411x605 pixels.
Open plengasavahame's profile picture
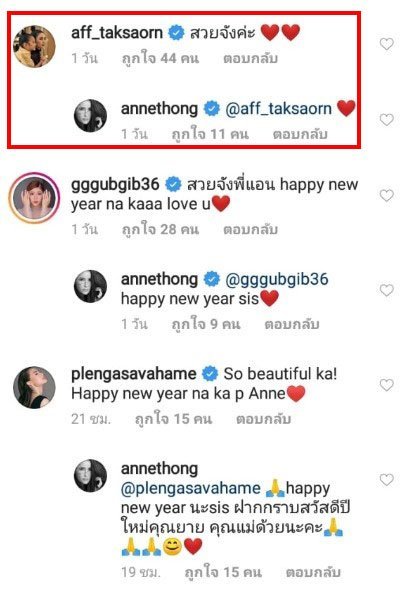(34, 387)
